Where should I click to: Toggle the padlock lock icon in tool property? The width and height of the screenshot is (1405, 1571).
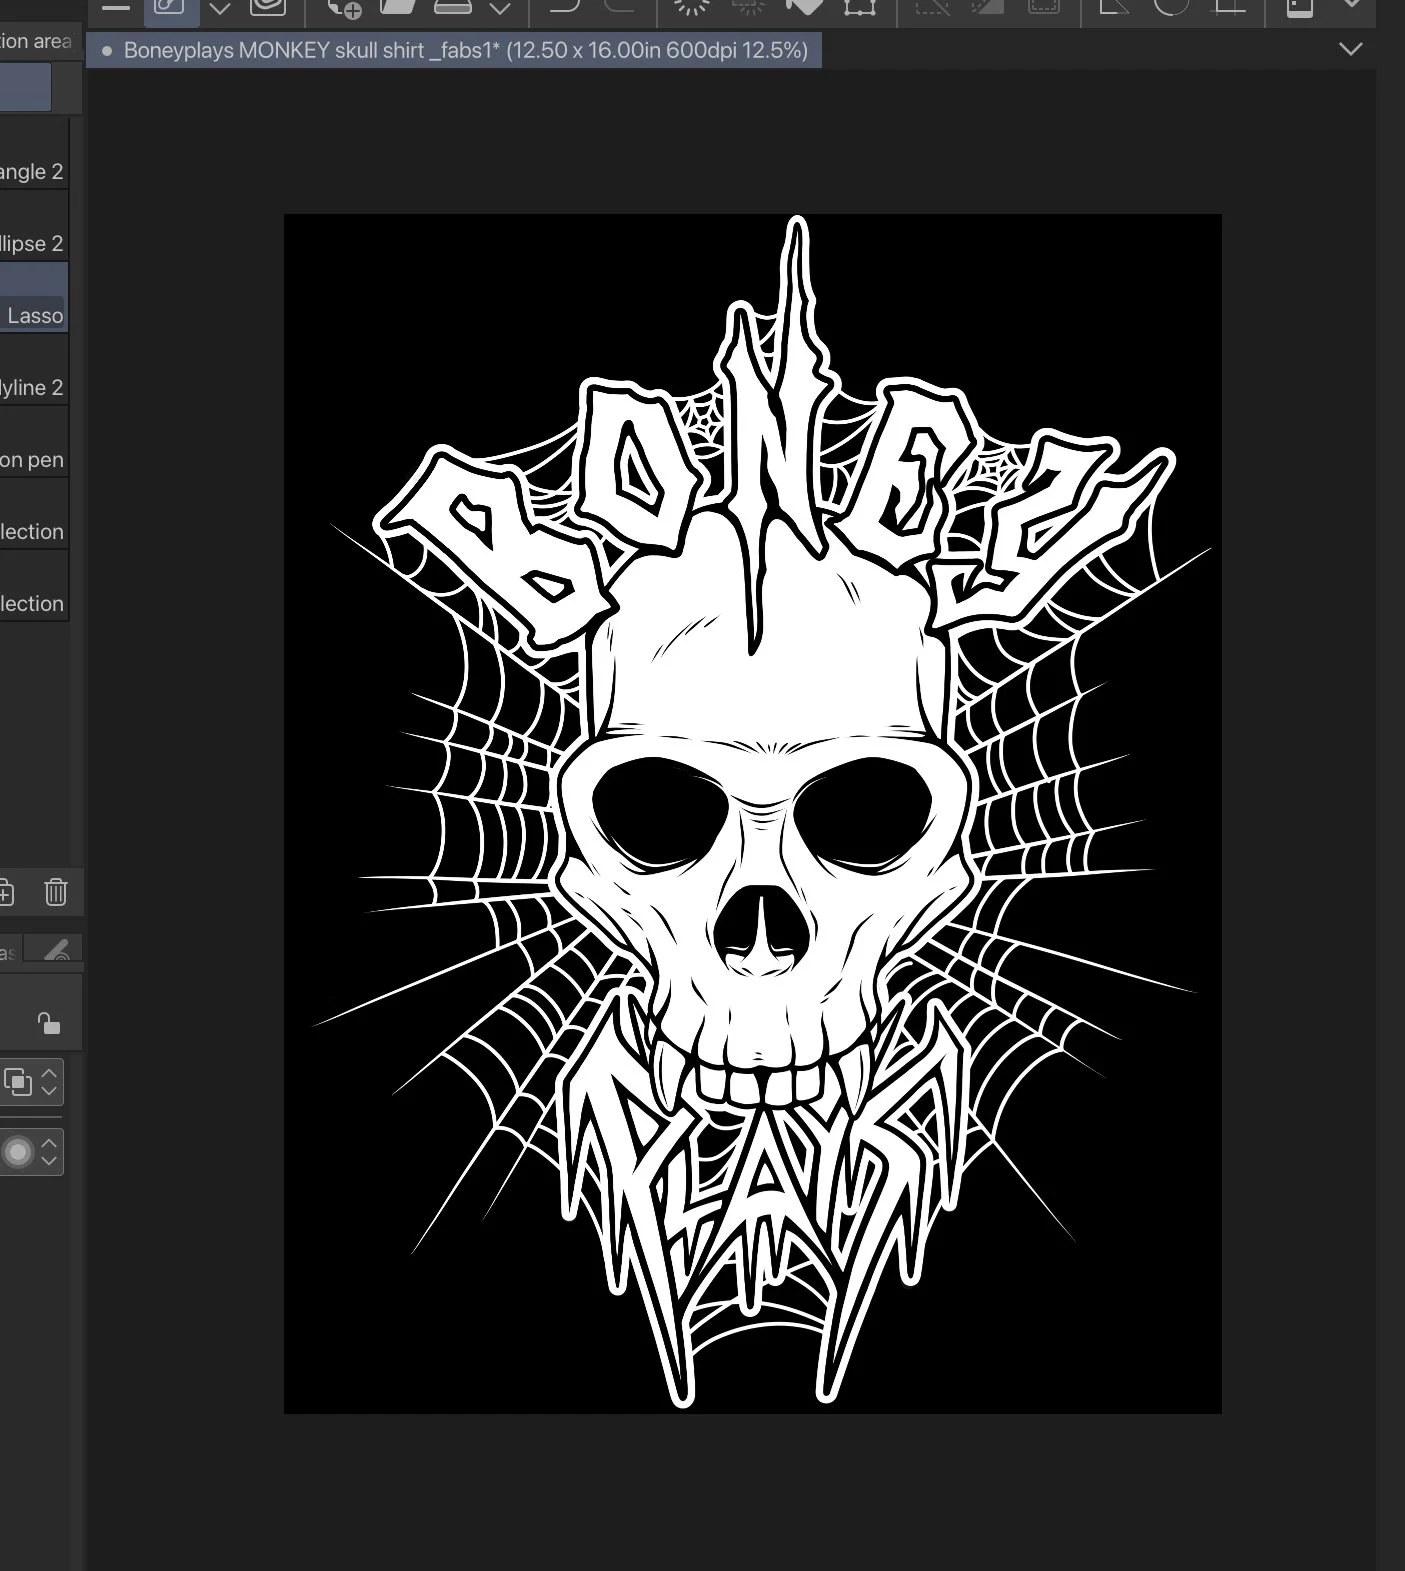[x=48, y=1022]
